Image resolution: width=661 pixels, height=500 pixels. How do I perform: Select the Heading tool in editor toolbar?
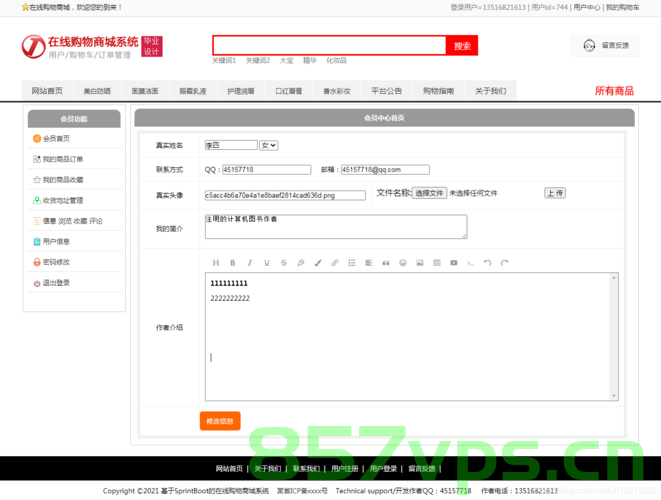click(215, 263)
